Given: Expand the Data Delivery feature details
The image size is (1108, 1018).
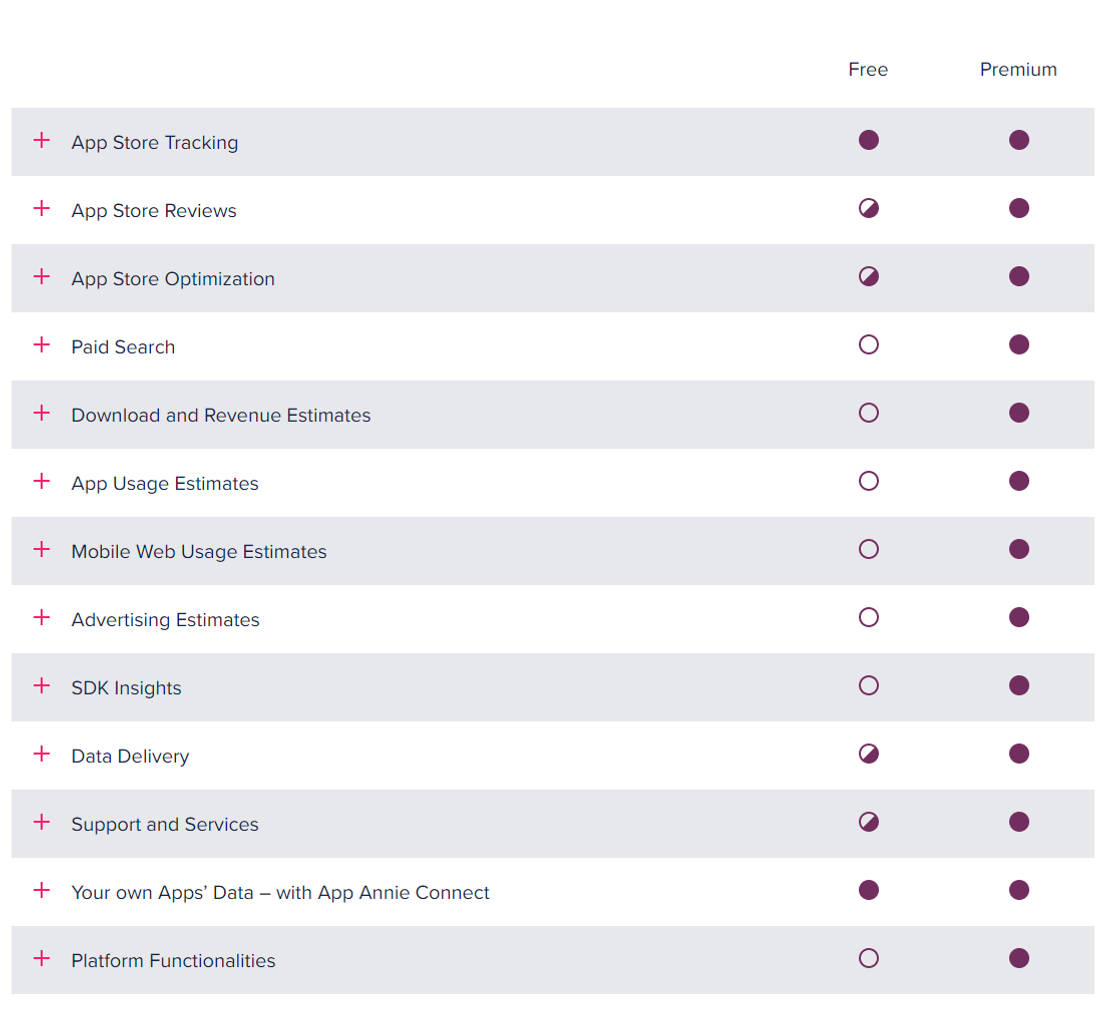Looking at the screenshot, I should pyautogui.click(x=41, y=755).
